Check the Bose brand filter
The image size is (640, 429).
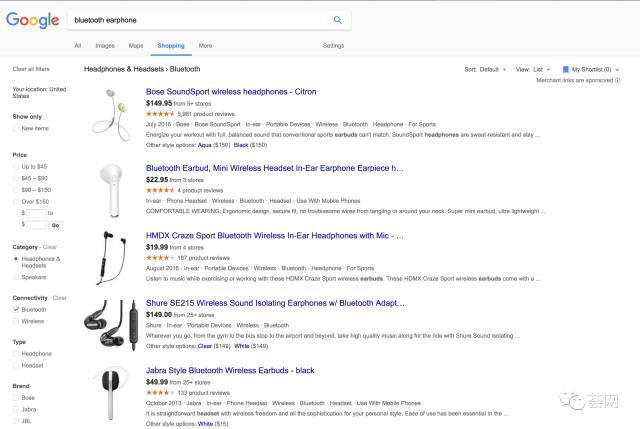(x=16, y=398)
